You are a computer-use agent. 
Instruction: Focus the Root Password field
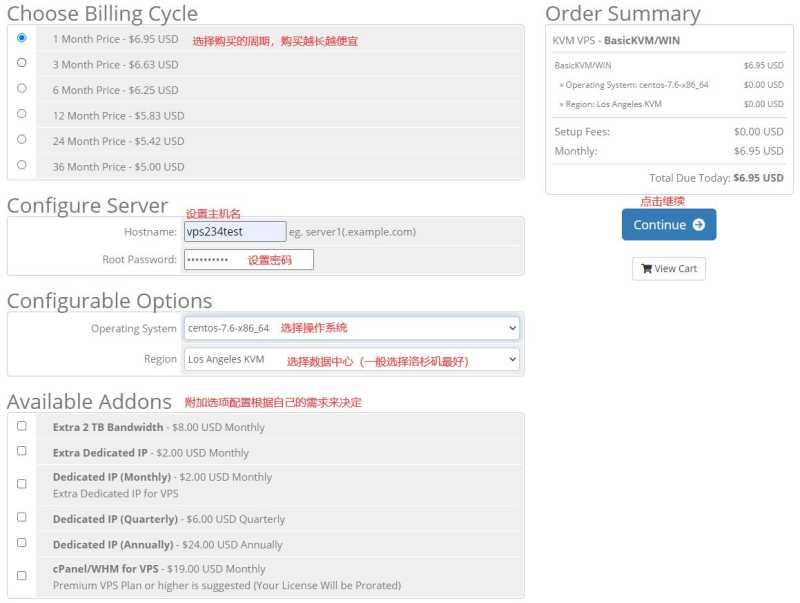248,260
